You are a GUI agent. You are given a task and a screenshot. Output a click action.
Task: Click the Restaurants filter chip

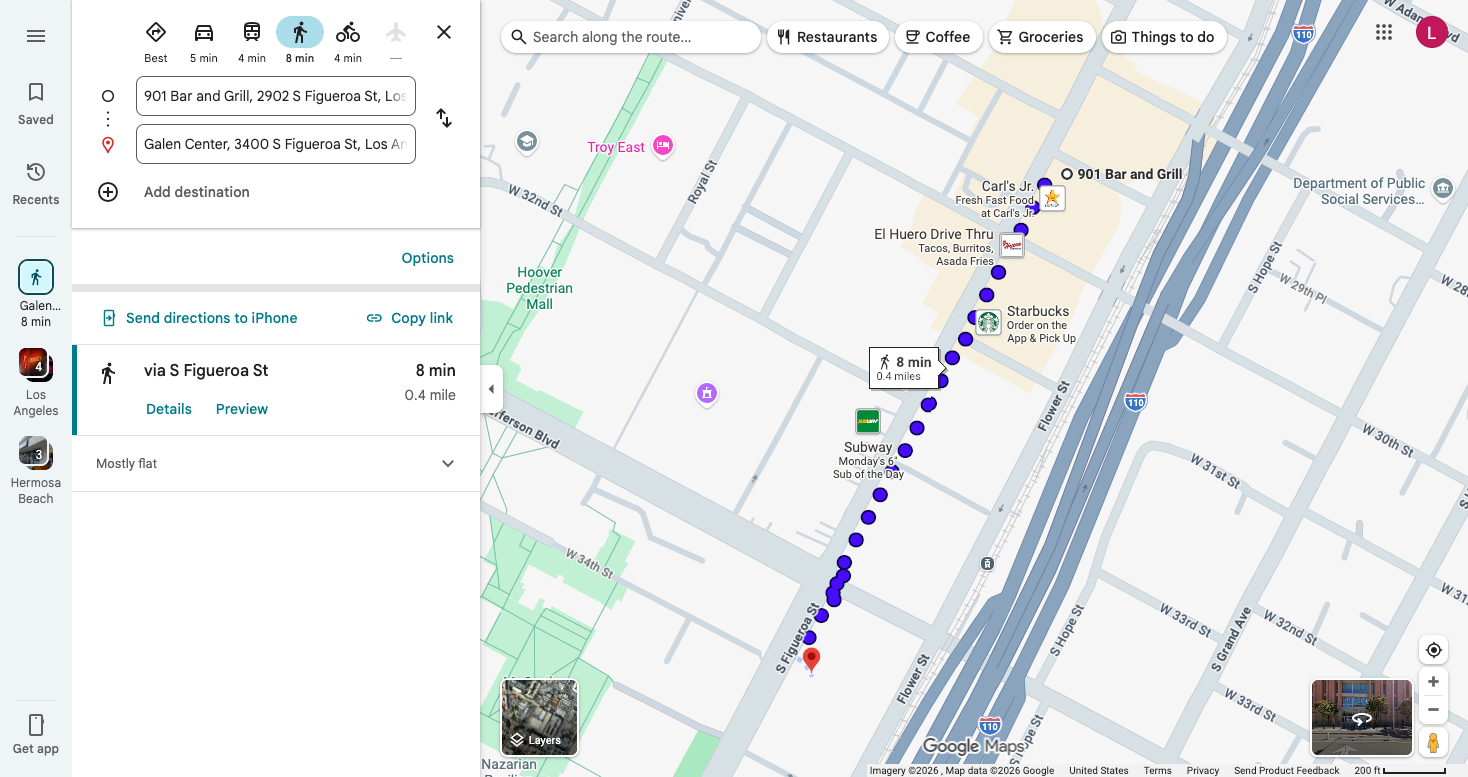click(x=827, y=37)
